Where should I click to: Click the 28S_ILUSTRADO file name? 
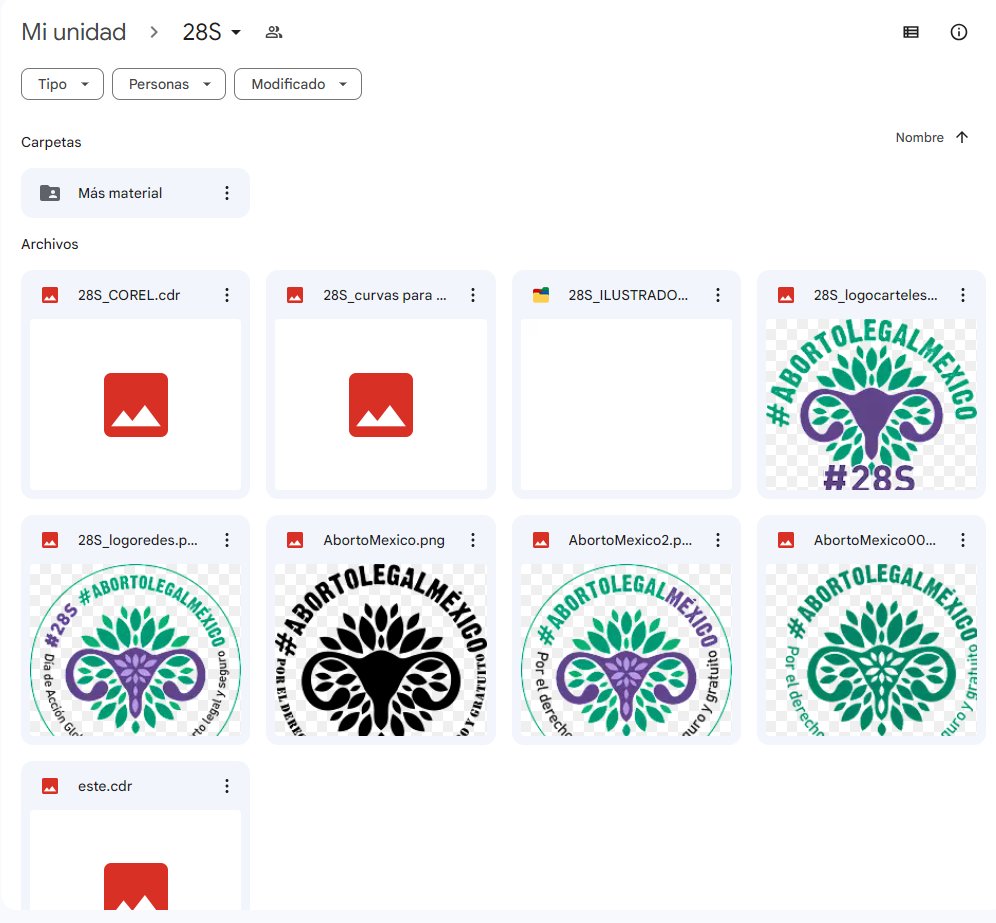tap(628, 295)
